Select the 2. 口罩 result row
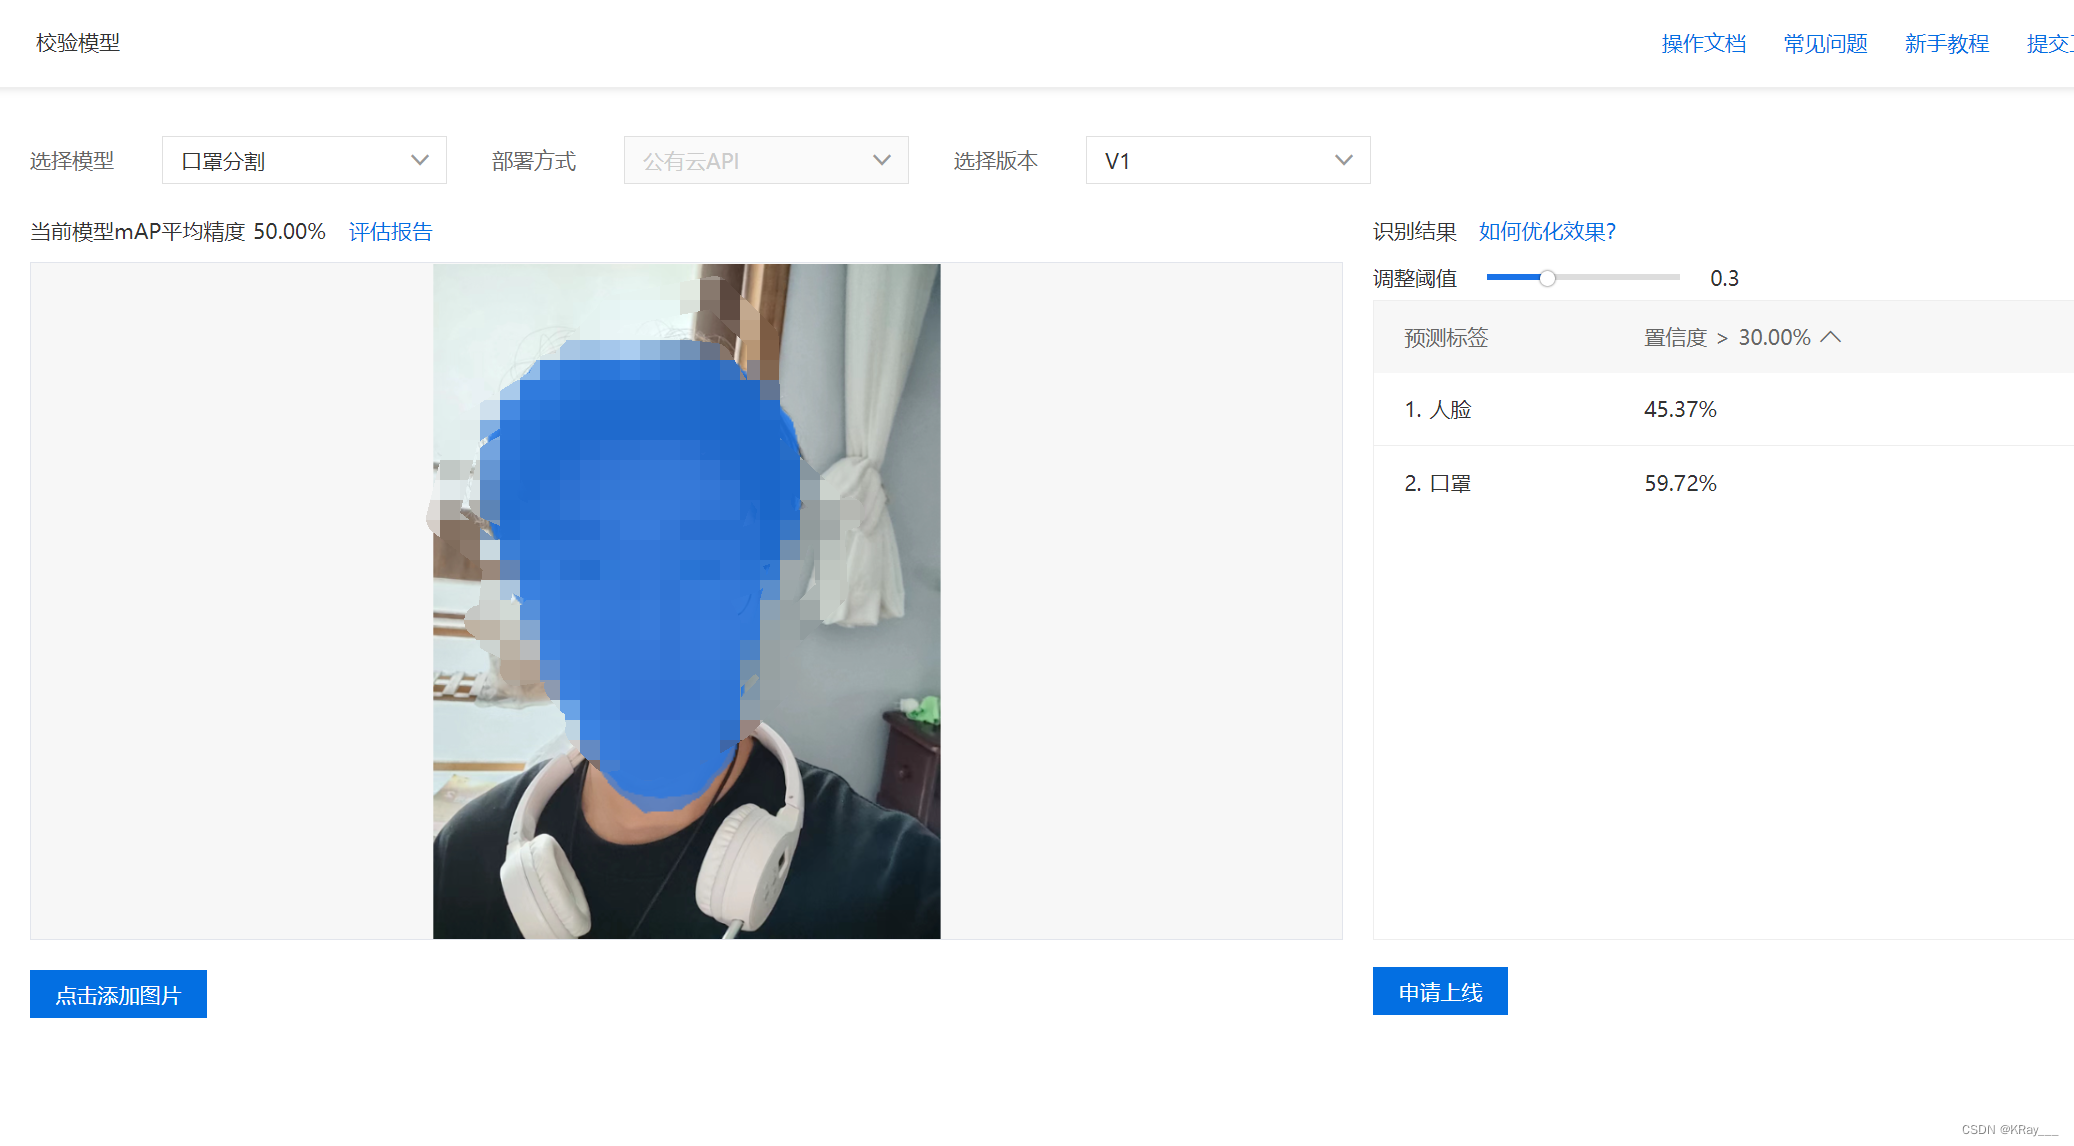Viewport: 2074px width, 1146px height. (1723, 483)
